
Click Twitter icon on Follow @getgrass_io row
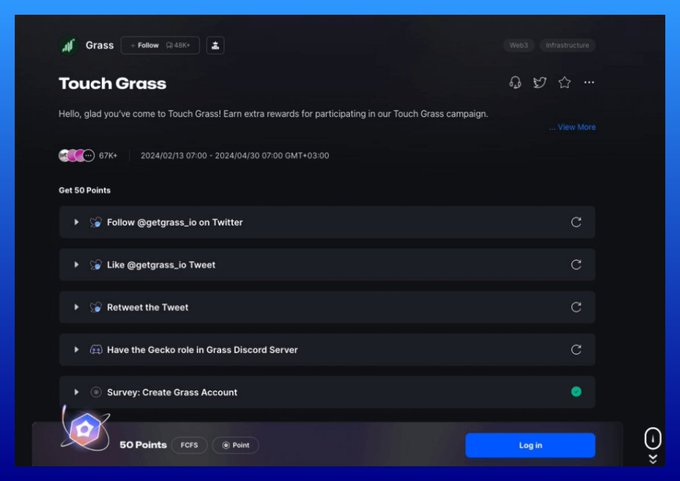click(96, 222)
